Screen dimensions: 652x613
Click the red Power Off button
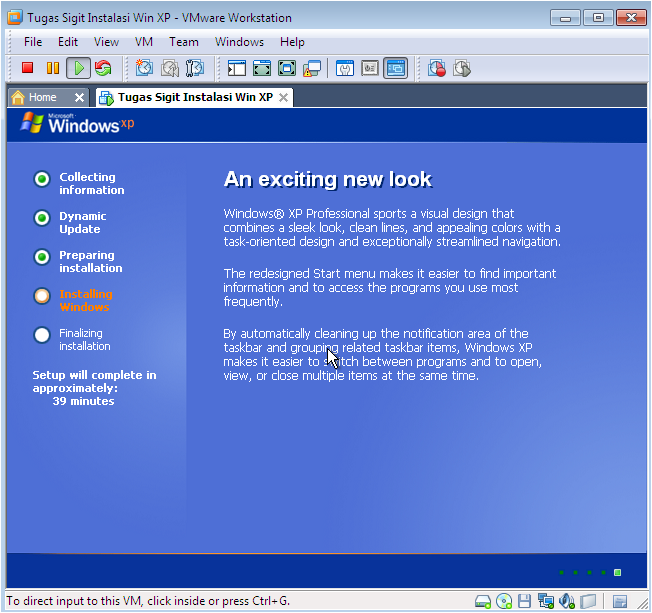tap(27, 68)
